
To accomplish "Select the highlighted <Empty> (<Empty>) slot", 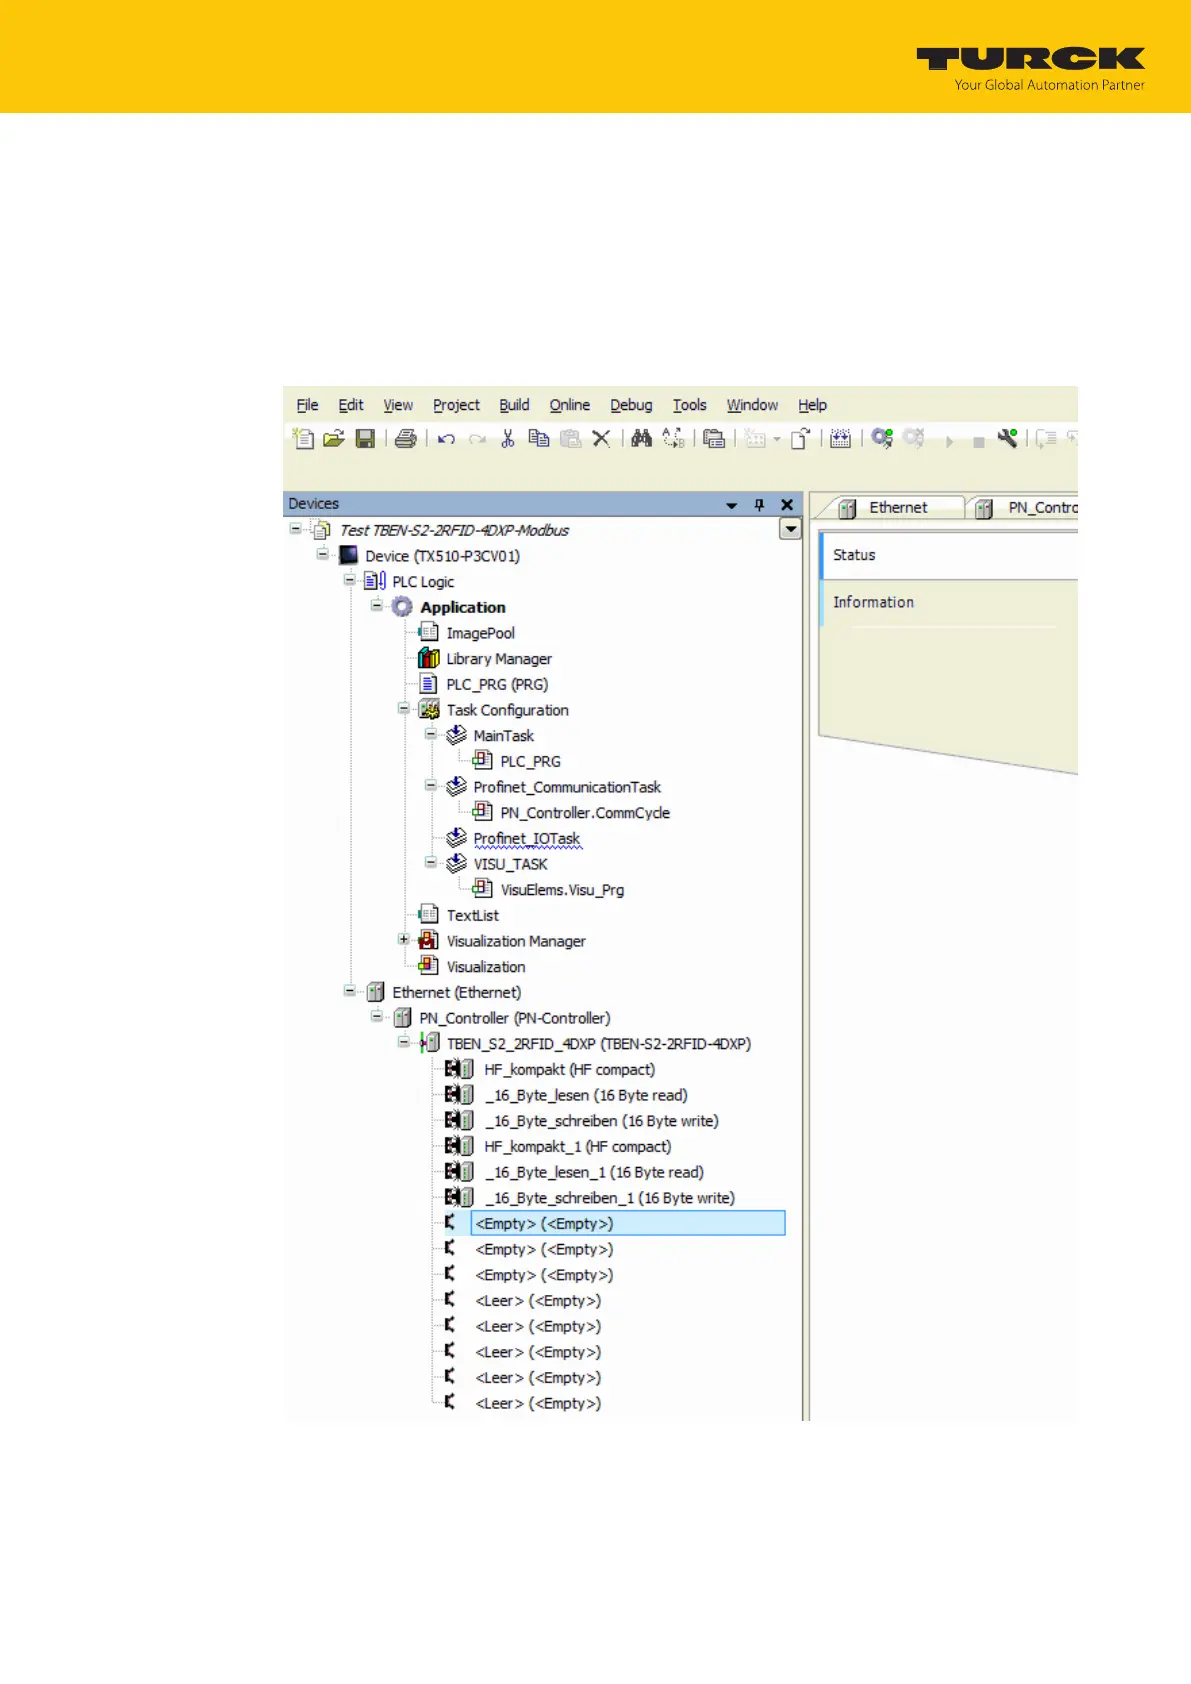I will pos(628,1223).
